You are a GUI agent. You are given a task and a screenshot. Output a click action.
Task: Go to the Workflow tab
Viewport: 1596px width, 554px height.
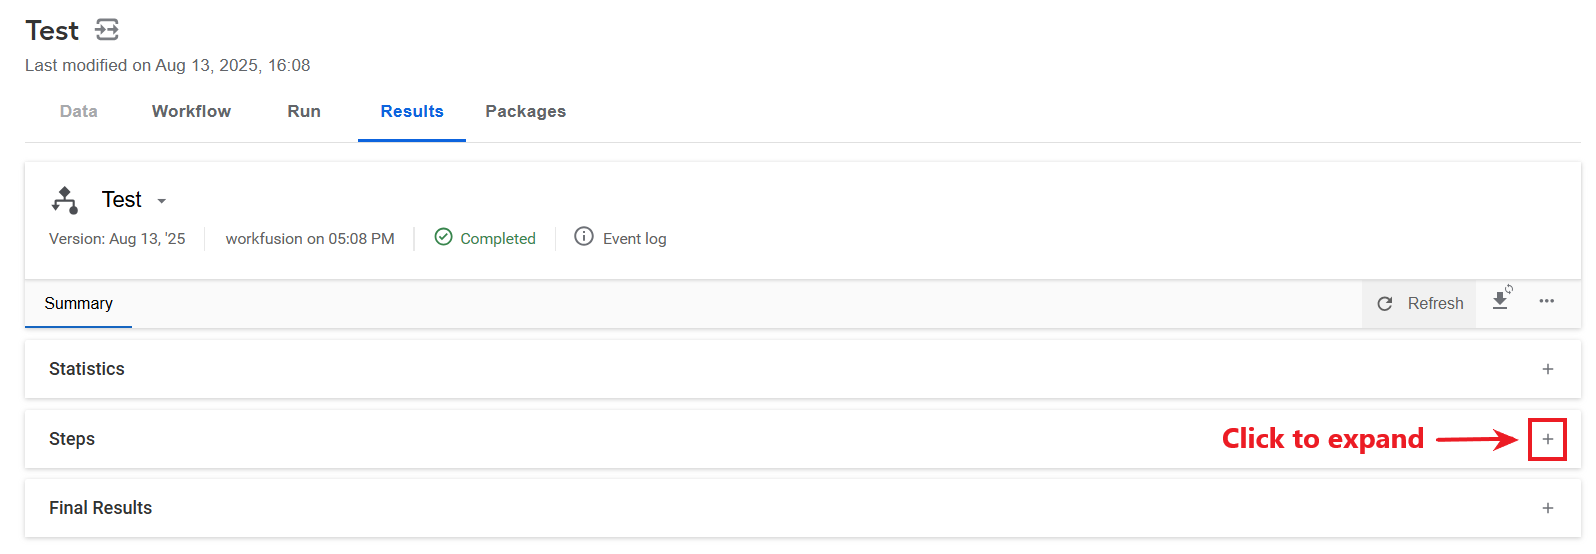tap(191, 111)
